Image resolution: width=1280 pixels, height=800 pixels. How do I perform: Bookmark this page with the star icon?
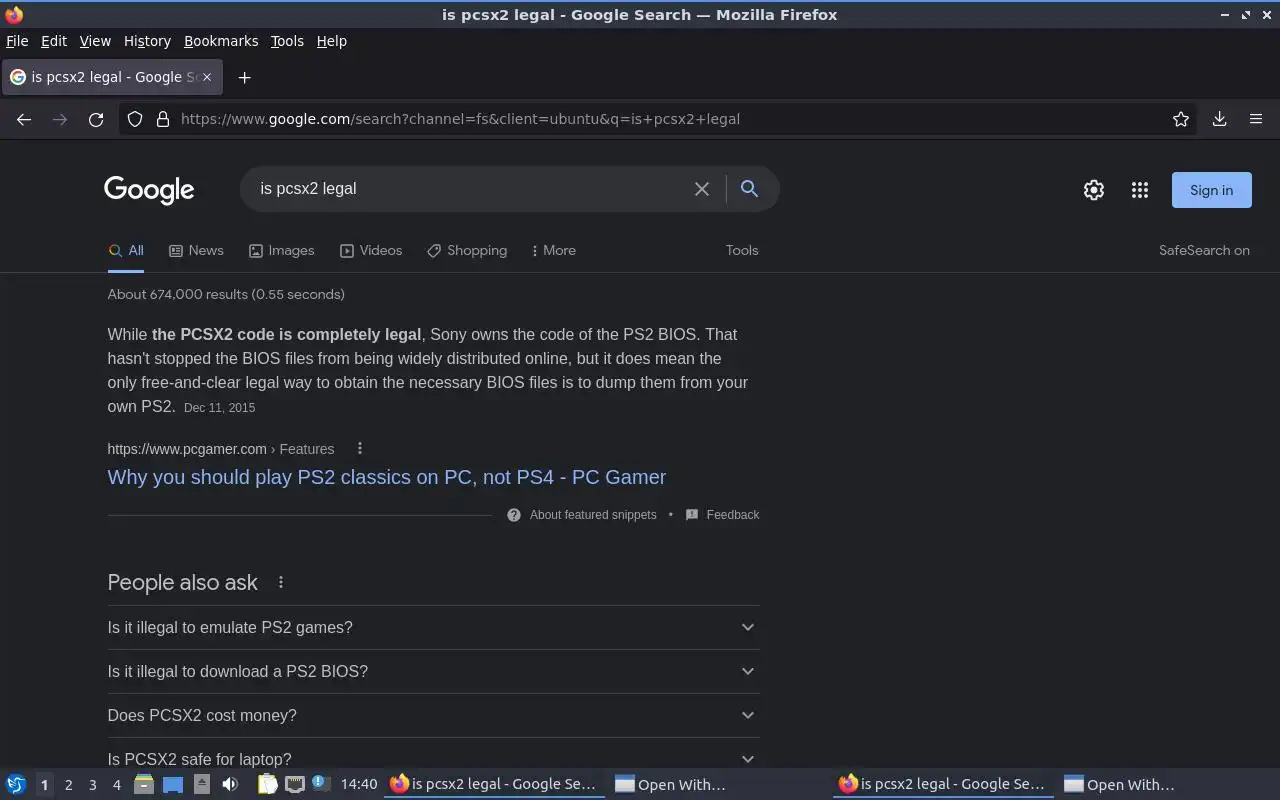pyautogui.click(x=1181, y=119)
